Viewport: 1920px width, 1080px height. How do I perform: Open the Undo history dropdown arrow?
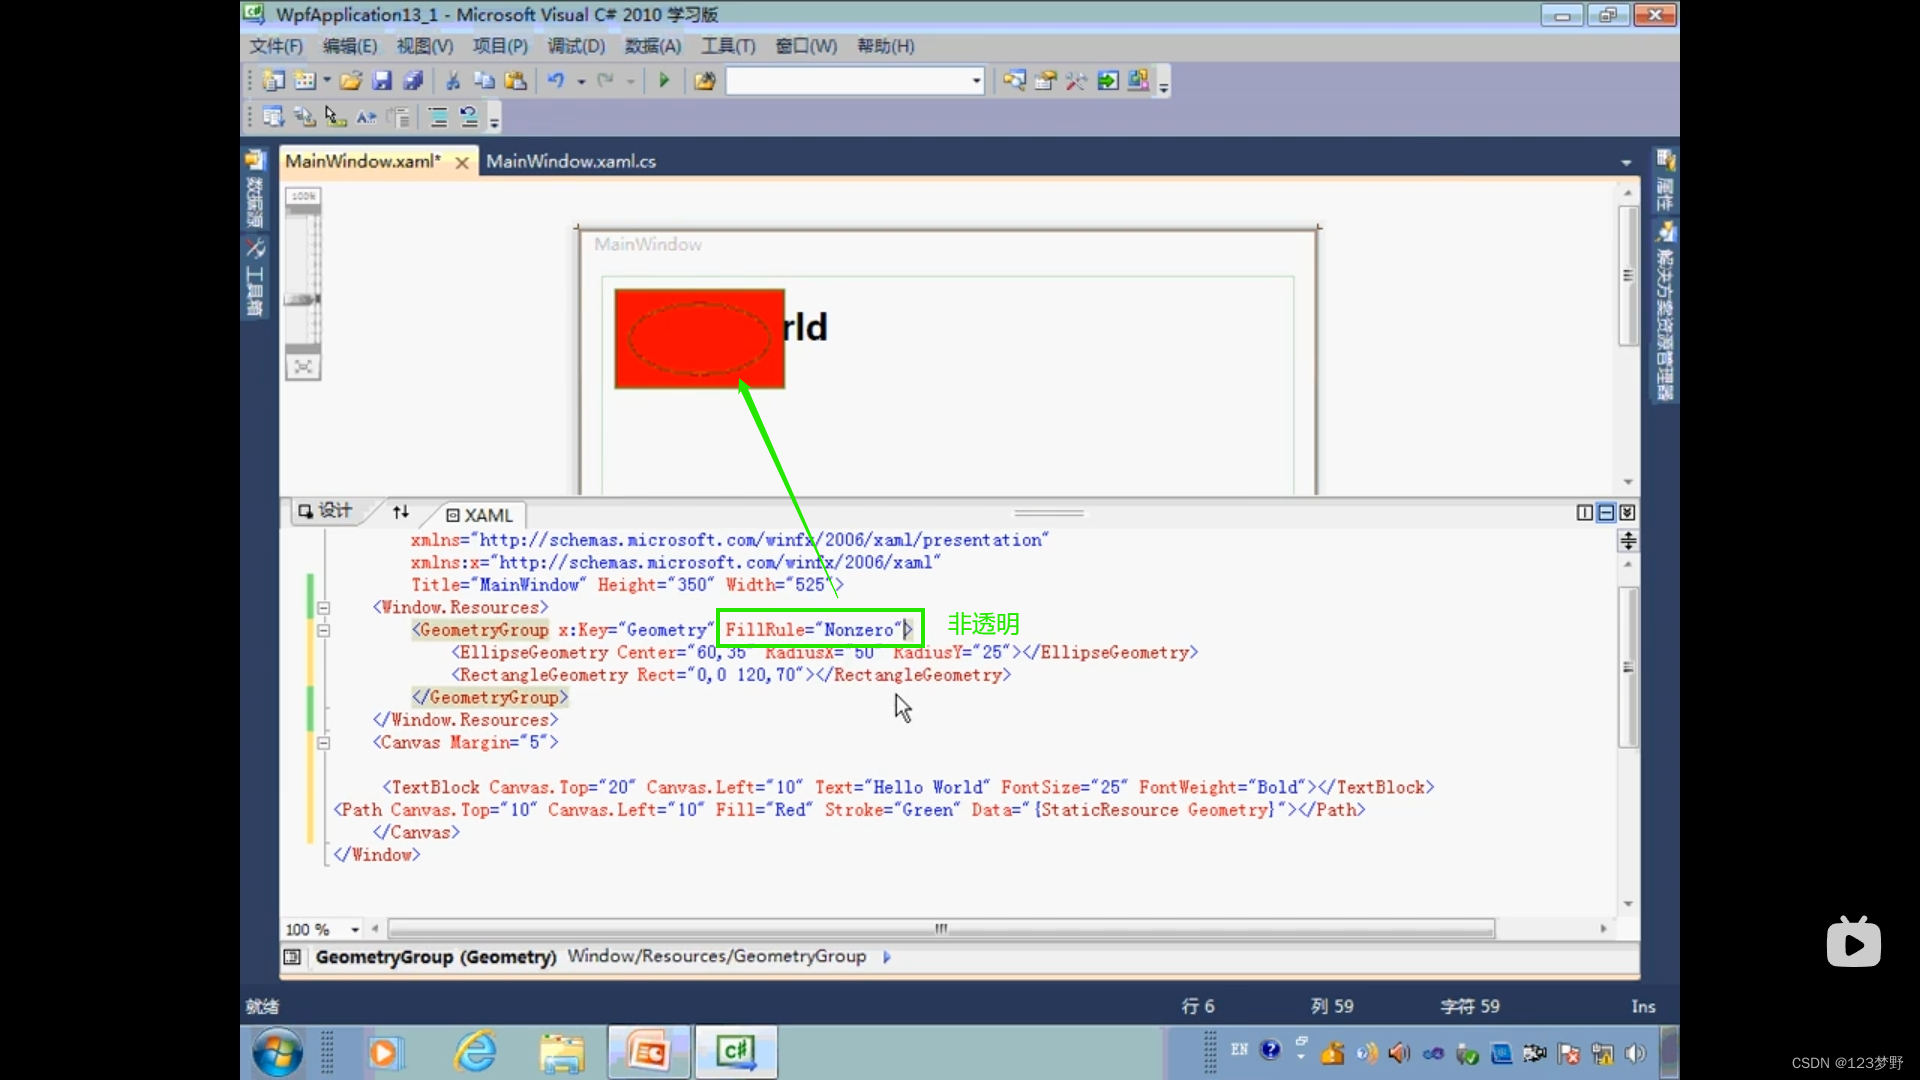pyautogui.click(x=581, y=82)
